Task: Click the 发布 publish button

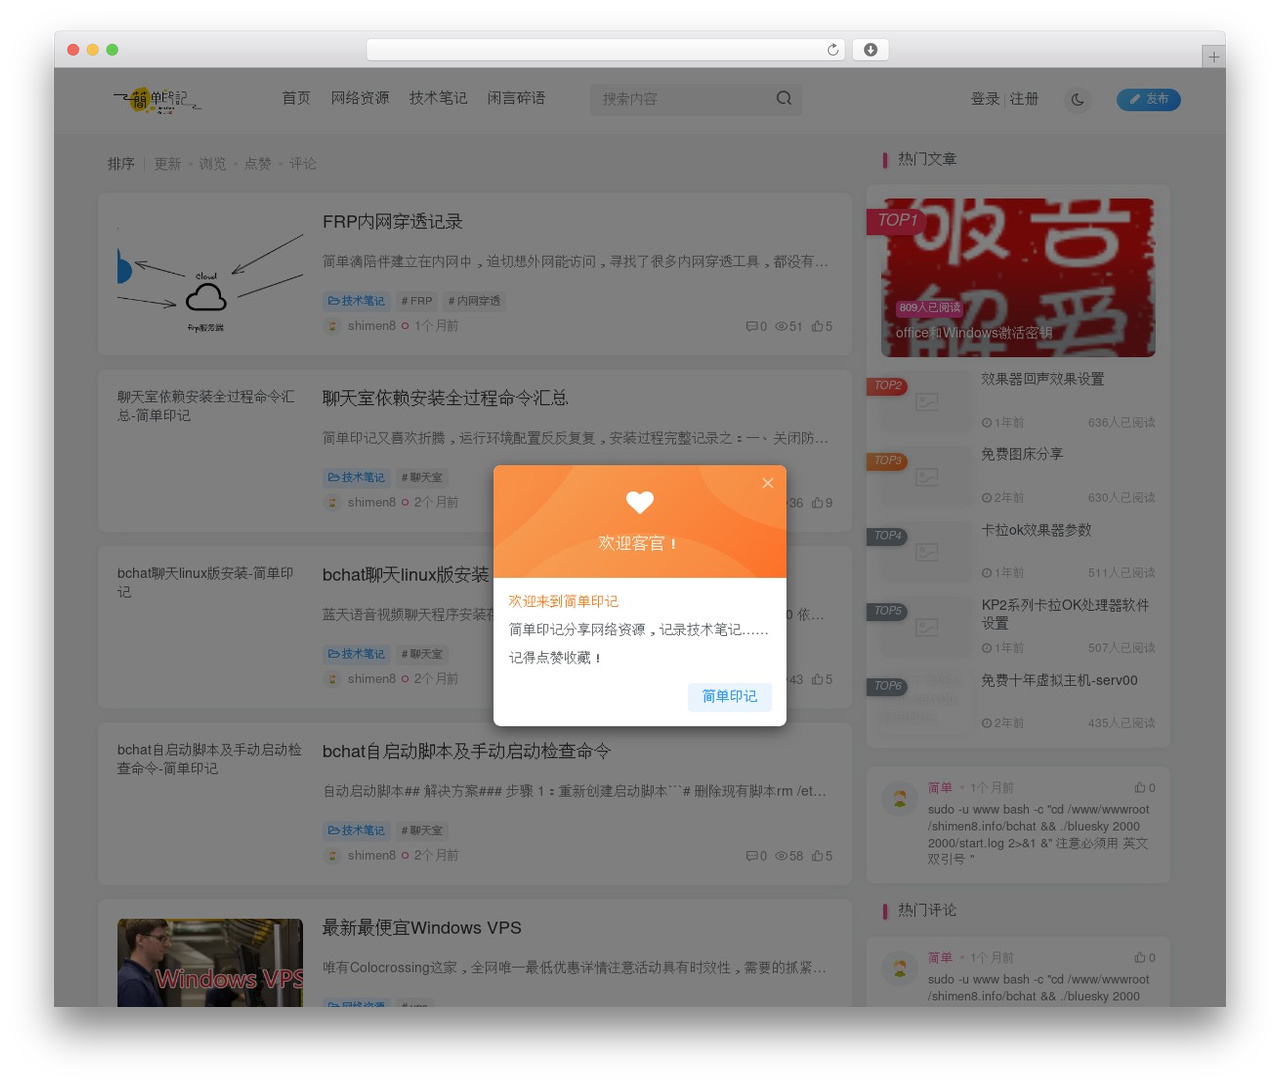Action: coord(1148,99)
